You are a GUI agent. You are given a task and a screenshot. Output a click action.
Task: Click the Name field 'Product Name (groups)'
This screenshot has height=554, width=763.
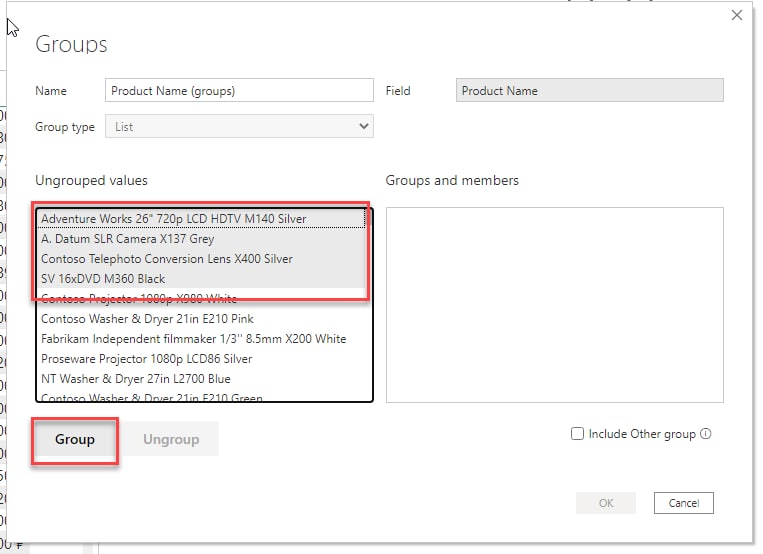tap(239, 91)
